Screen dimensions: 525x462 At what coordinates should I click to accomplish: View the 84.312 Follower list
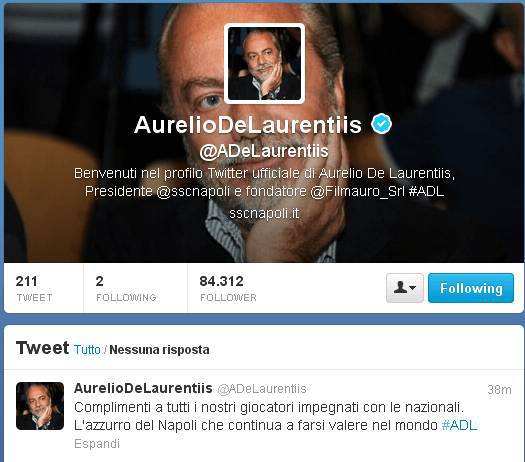[228, 288]
